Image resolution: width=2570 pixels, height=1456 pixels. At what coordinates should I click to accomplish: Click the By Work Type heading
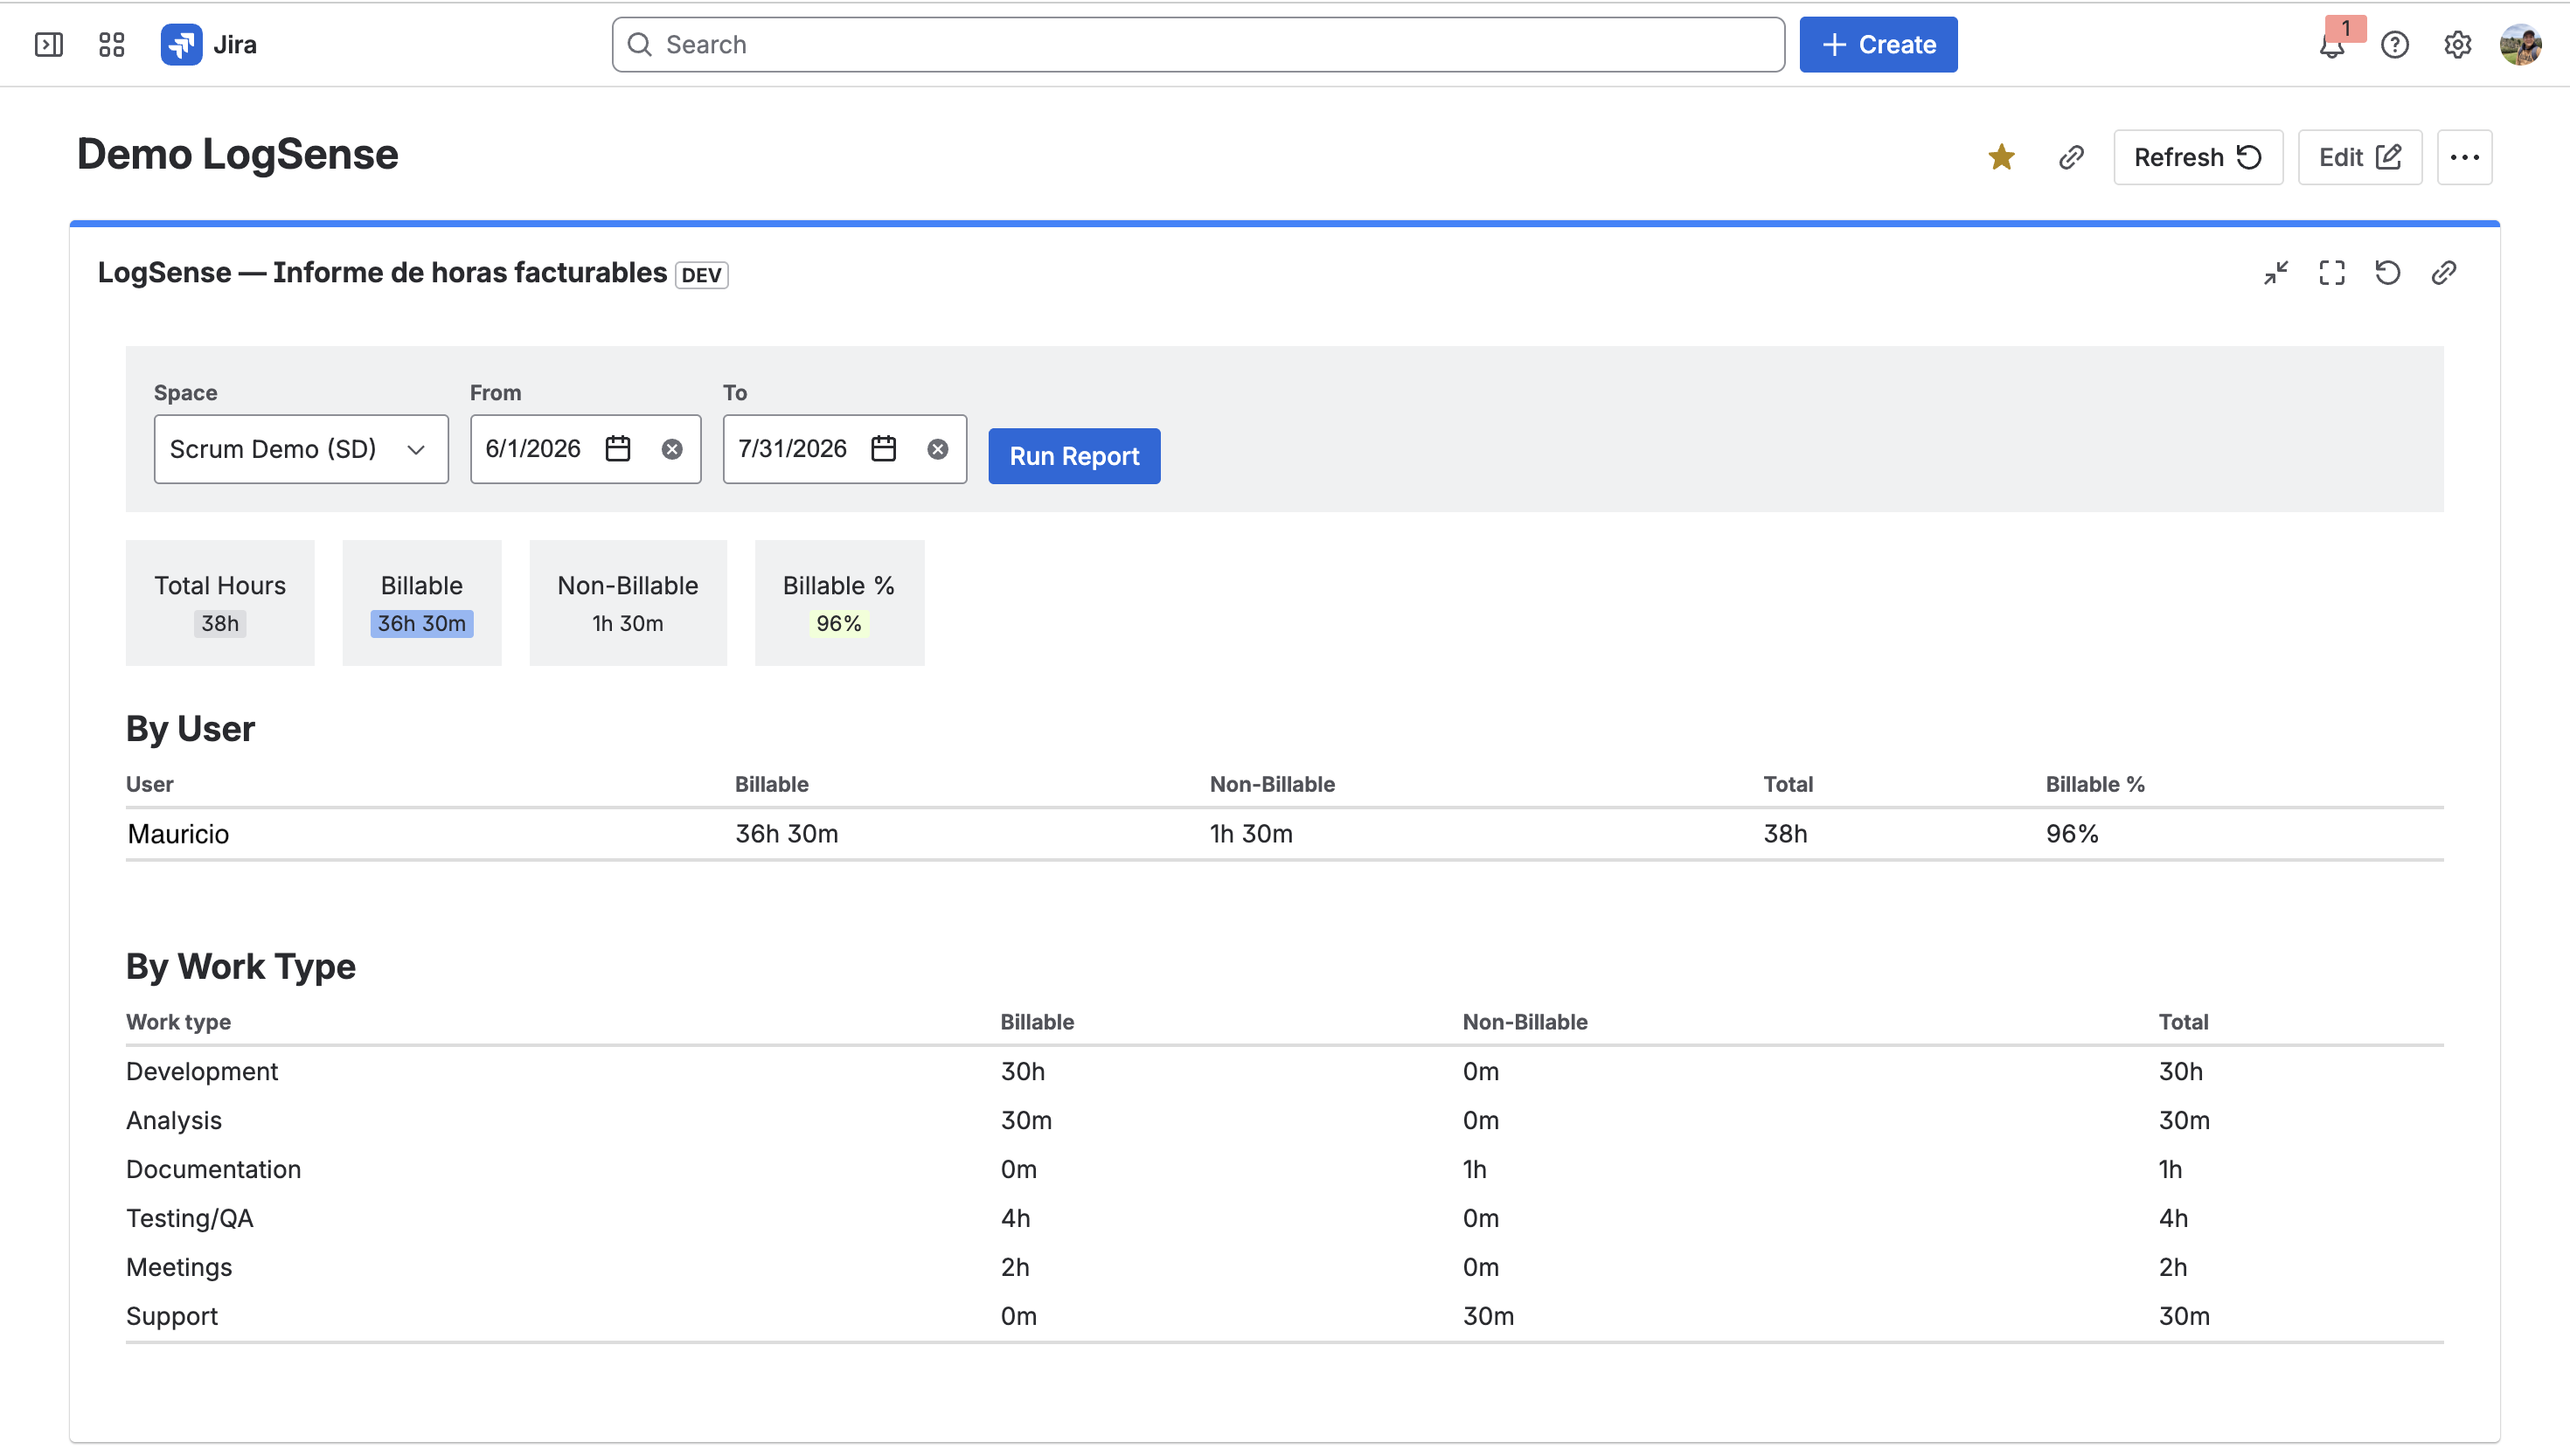pos(240,967)
